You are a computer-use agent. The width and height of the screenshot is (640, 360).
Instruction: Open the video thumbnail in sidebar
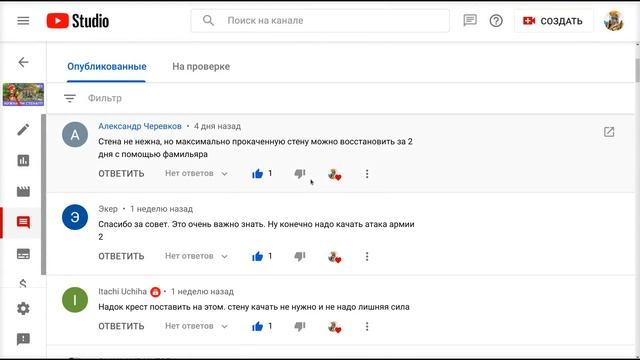tap(23, 95)
